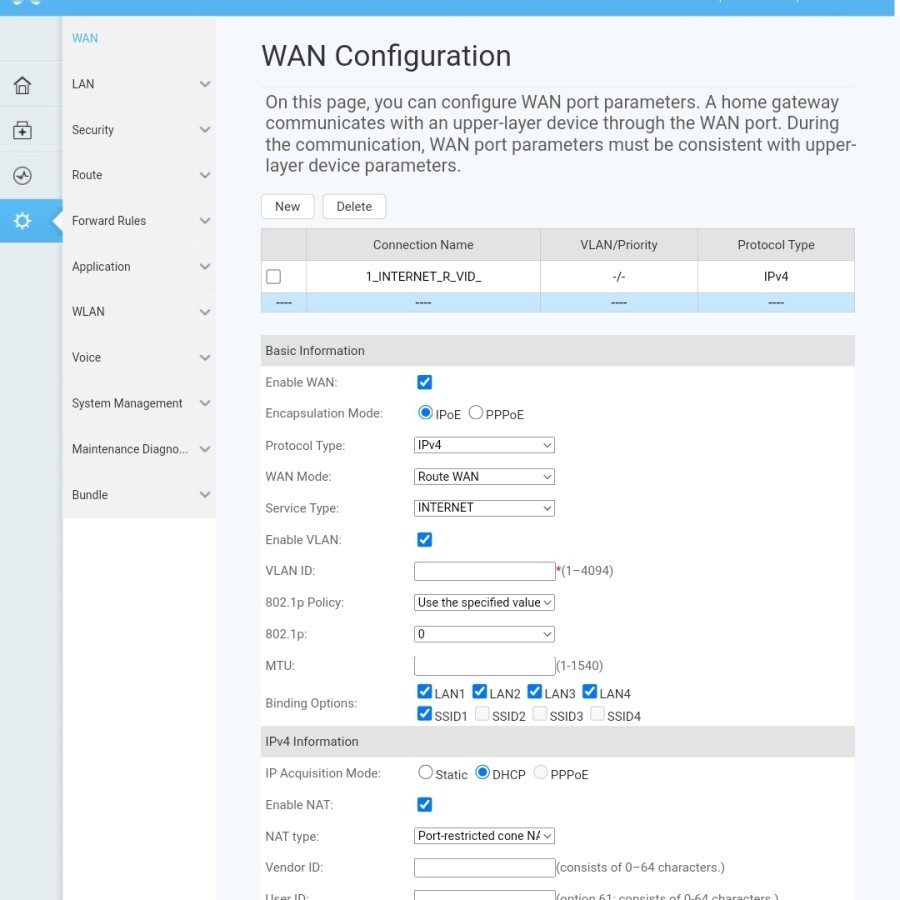The height and width of the screenshot is (900, 900).
Task: Open the Security menu item
Action: [92, 130]
